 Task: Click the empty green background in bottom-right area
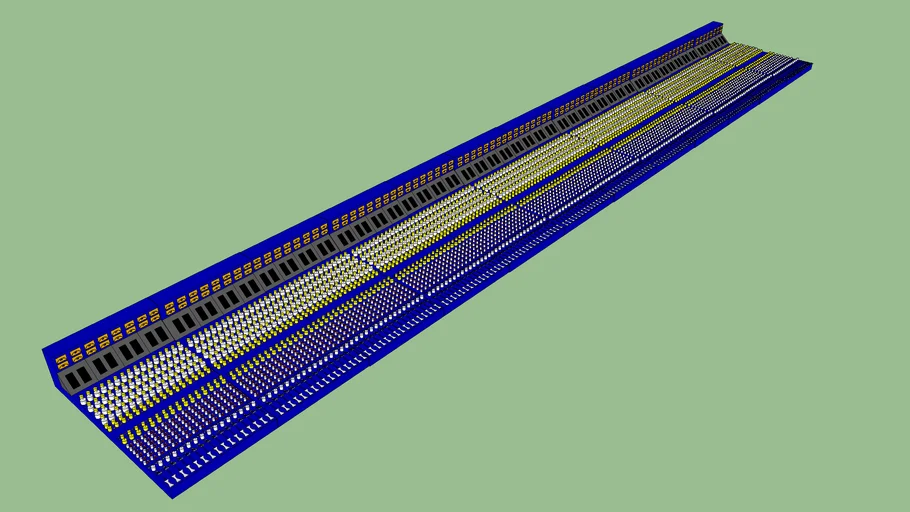coord(750,400)
